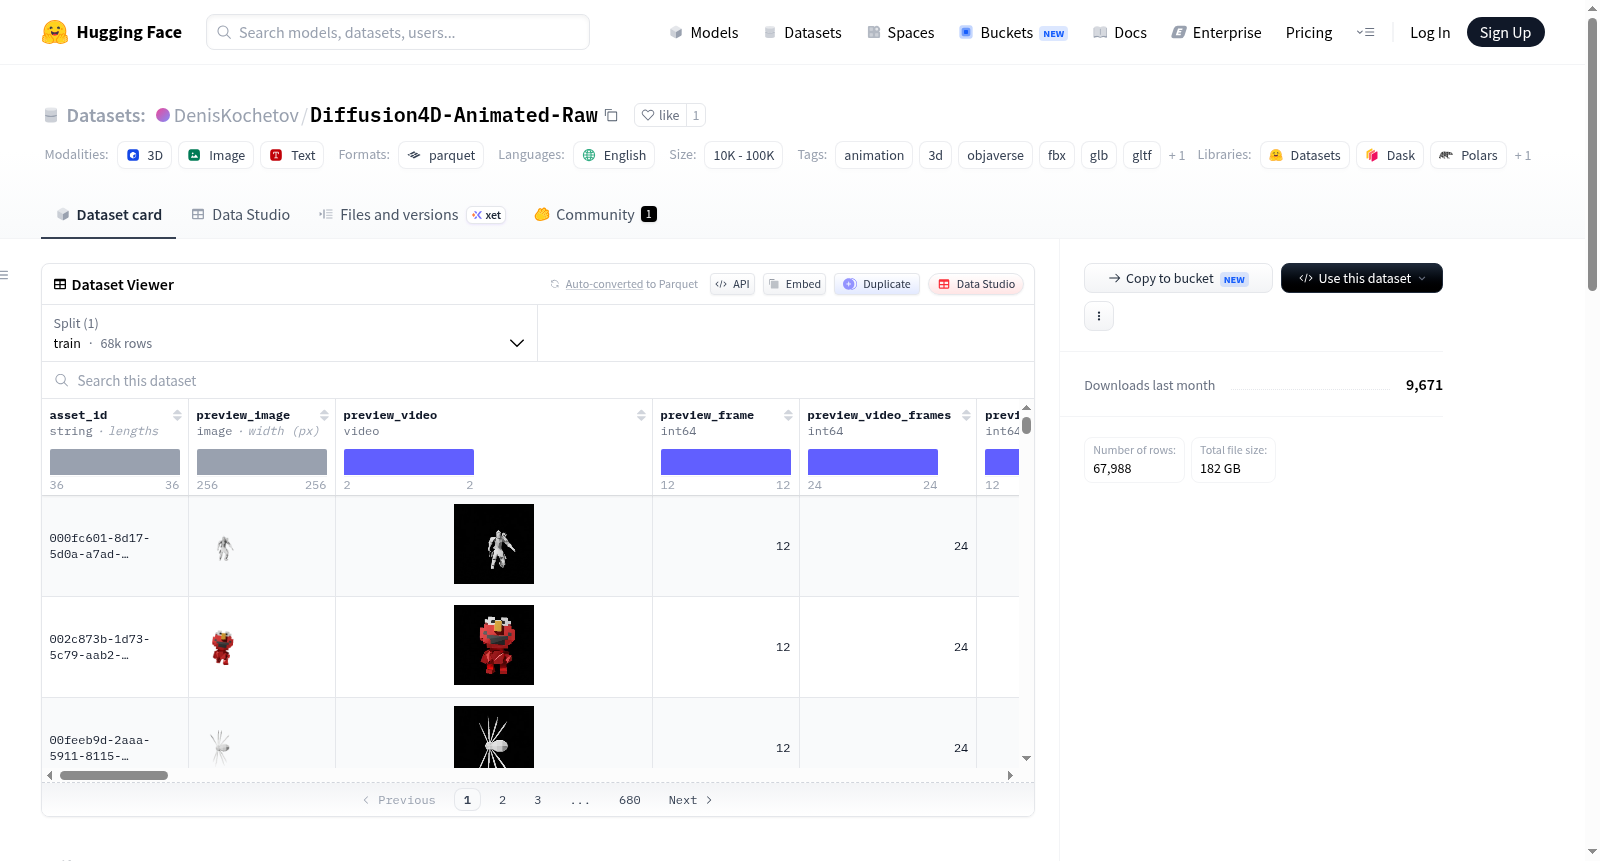
Task: Open Docs in top navigation
Action: point(1119,33)
